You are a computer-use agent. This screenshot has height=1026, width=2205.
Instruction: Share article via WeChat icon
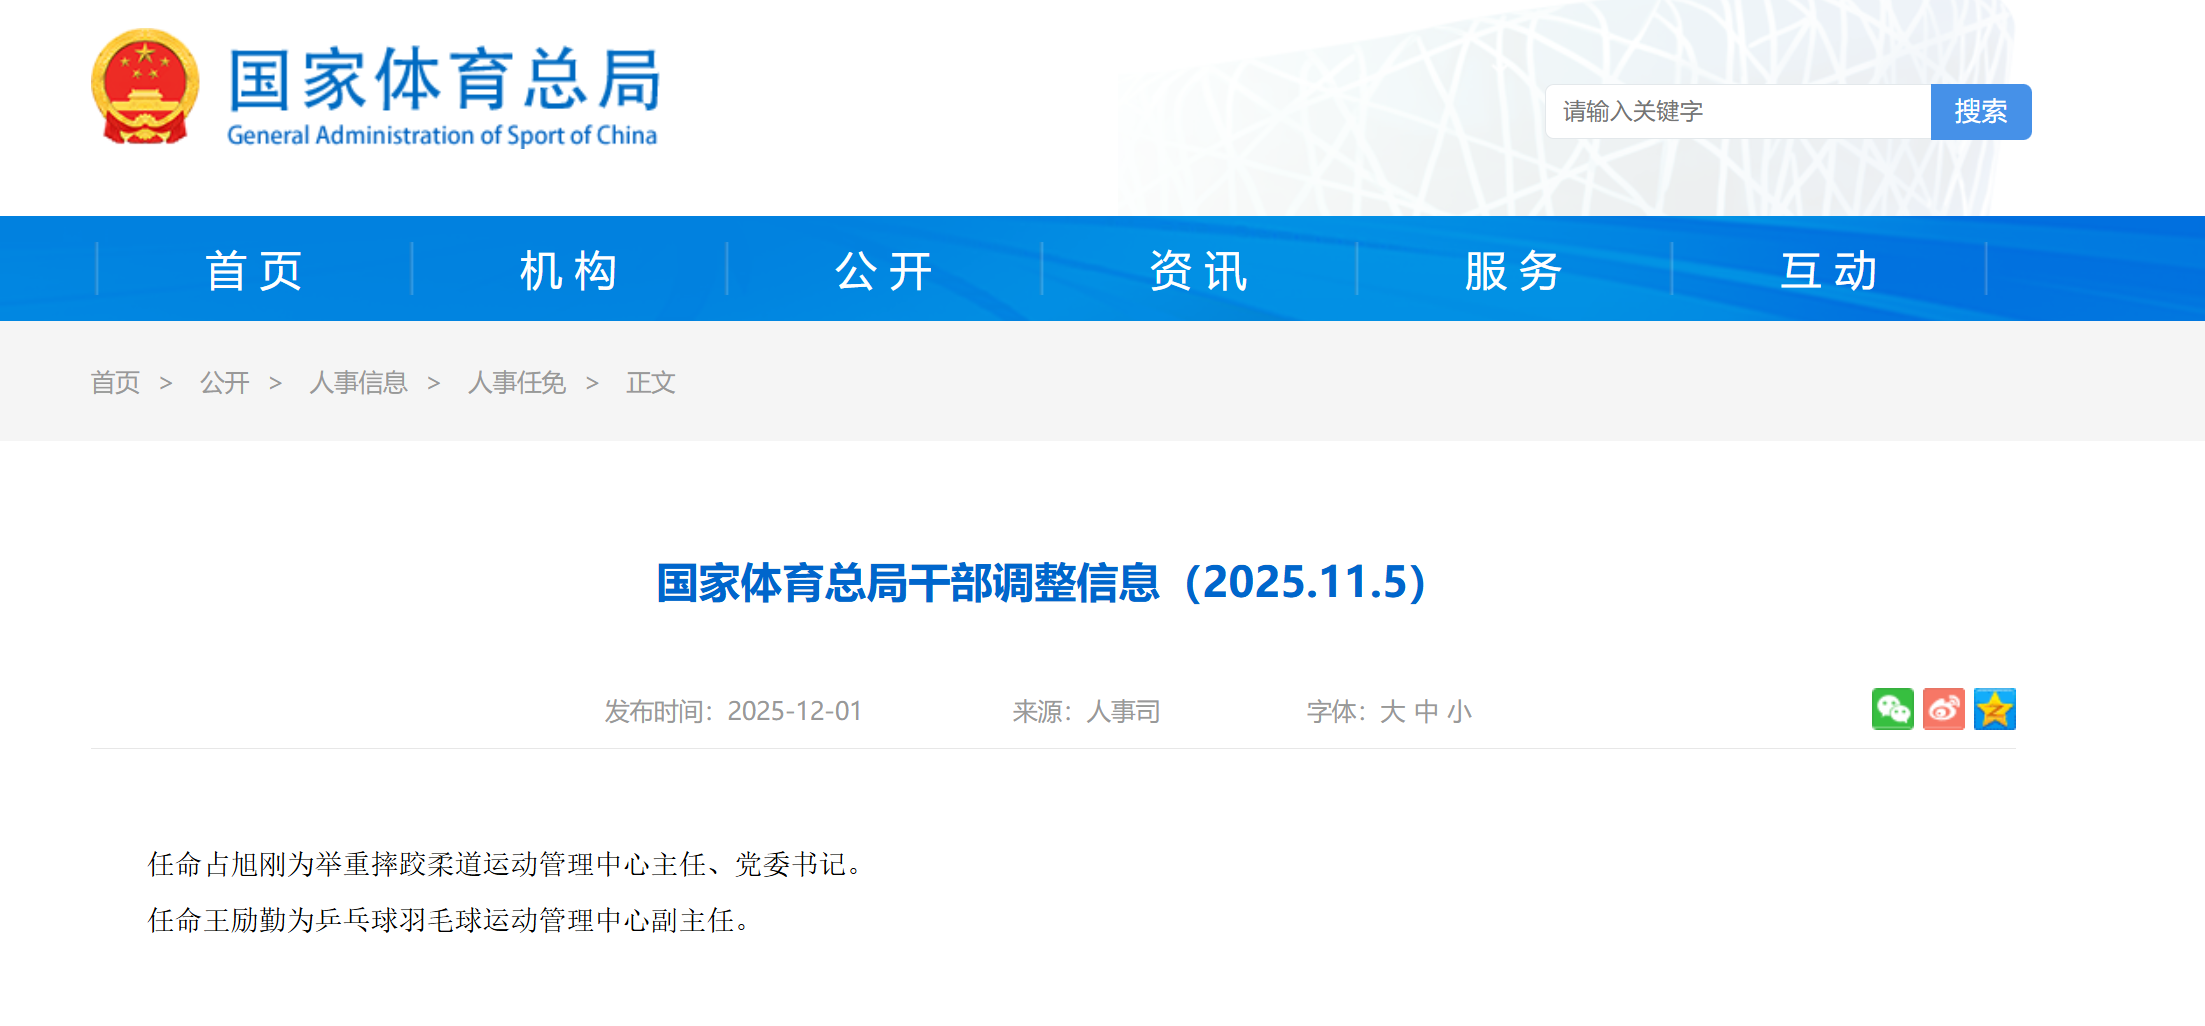point(1892,709)
